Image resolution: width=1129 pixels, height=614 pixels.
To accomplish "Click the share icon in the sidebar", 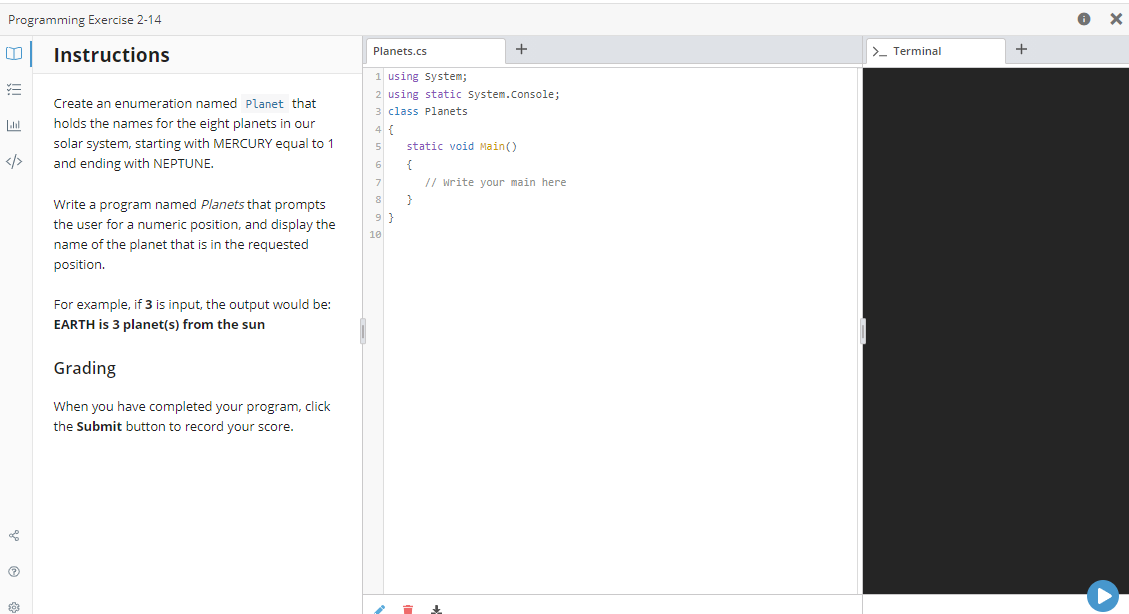I will pyautogui.click(x=14, y=535).
